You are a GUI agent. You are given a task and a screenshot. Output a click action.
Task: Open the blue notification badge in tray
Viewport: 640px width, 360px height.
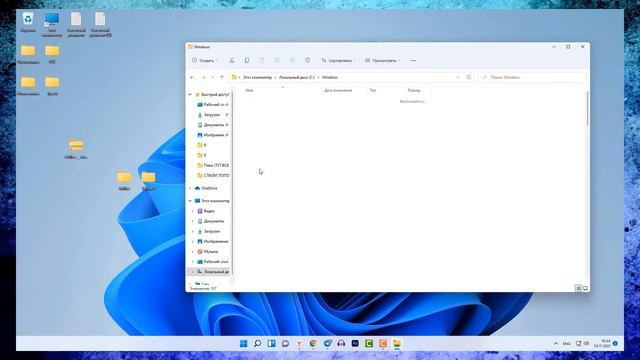click(615, 343)
